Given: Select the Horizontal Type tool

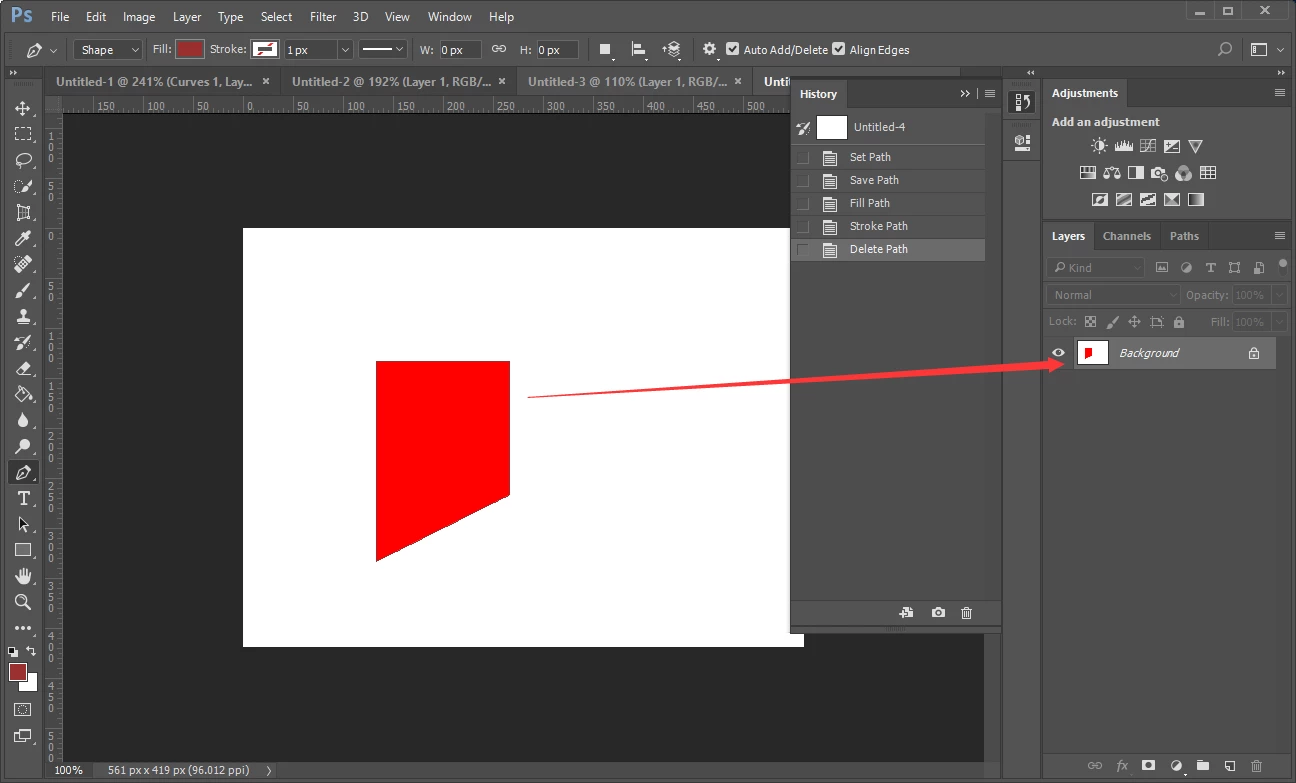Looking at the screenshot, I should [23, 498].
